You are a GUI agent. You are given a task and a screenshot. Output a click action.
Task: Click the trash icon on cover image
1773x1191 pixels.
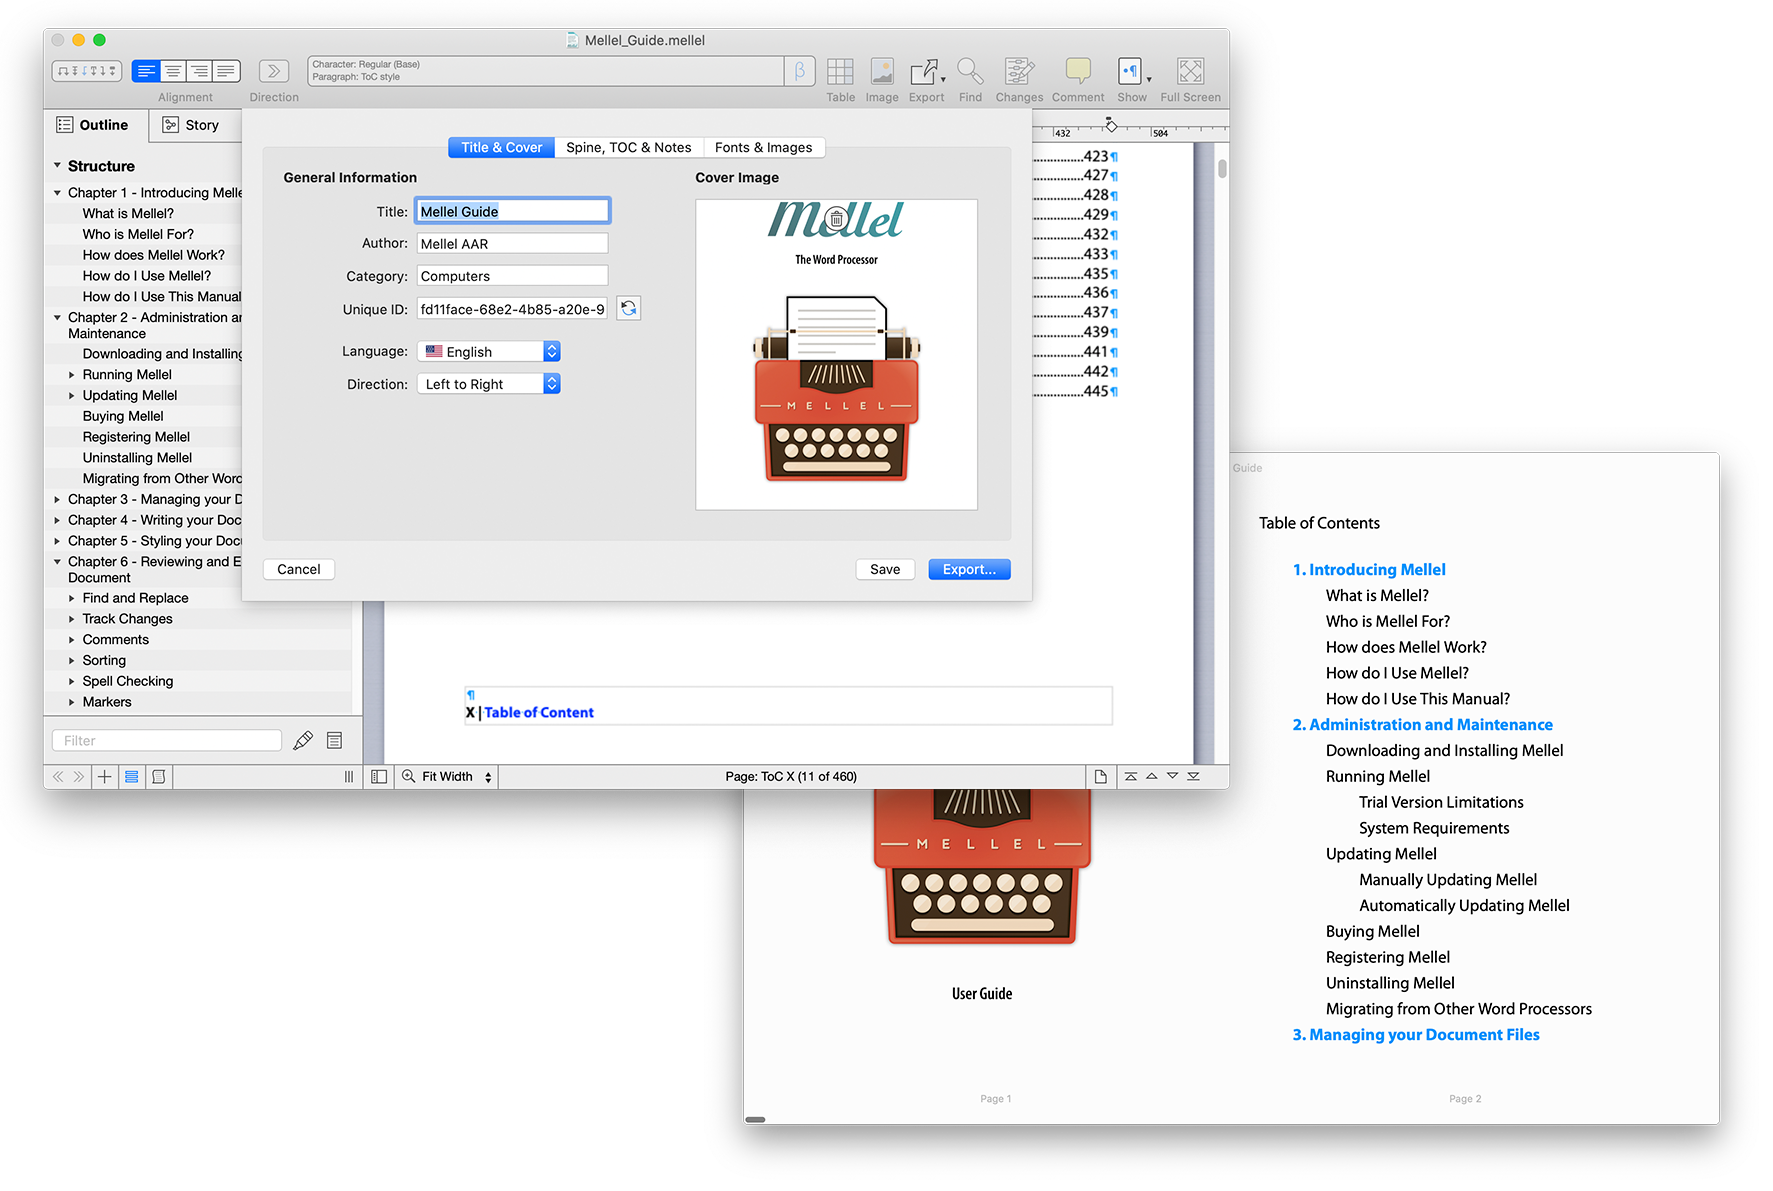(x=837, y=218)
